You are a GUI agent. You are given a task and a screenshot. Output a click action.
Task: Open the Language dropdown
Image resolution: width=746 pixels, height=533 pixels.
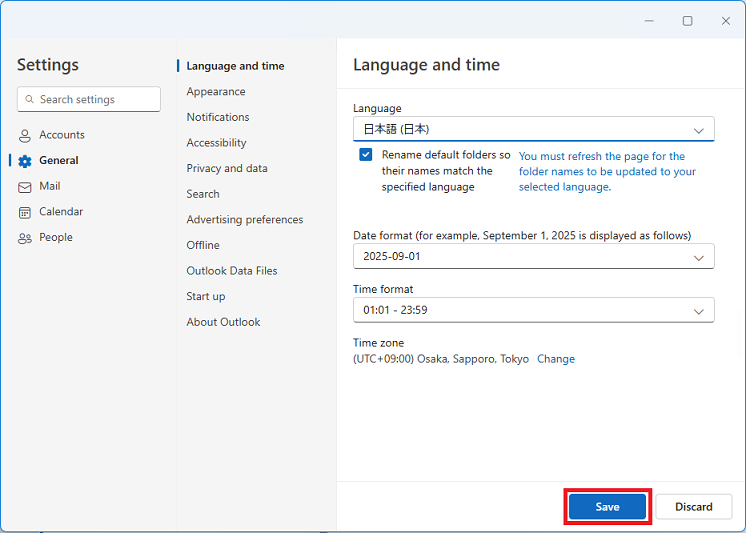(533, 129)
